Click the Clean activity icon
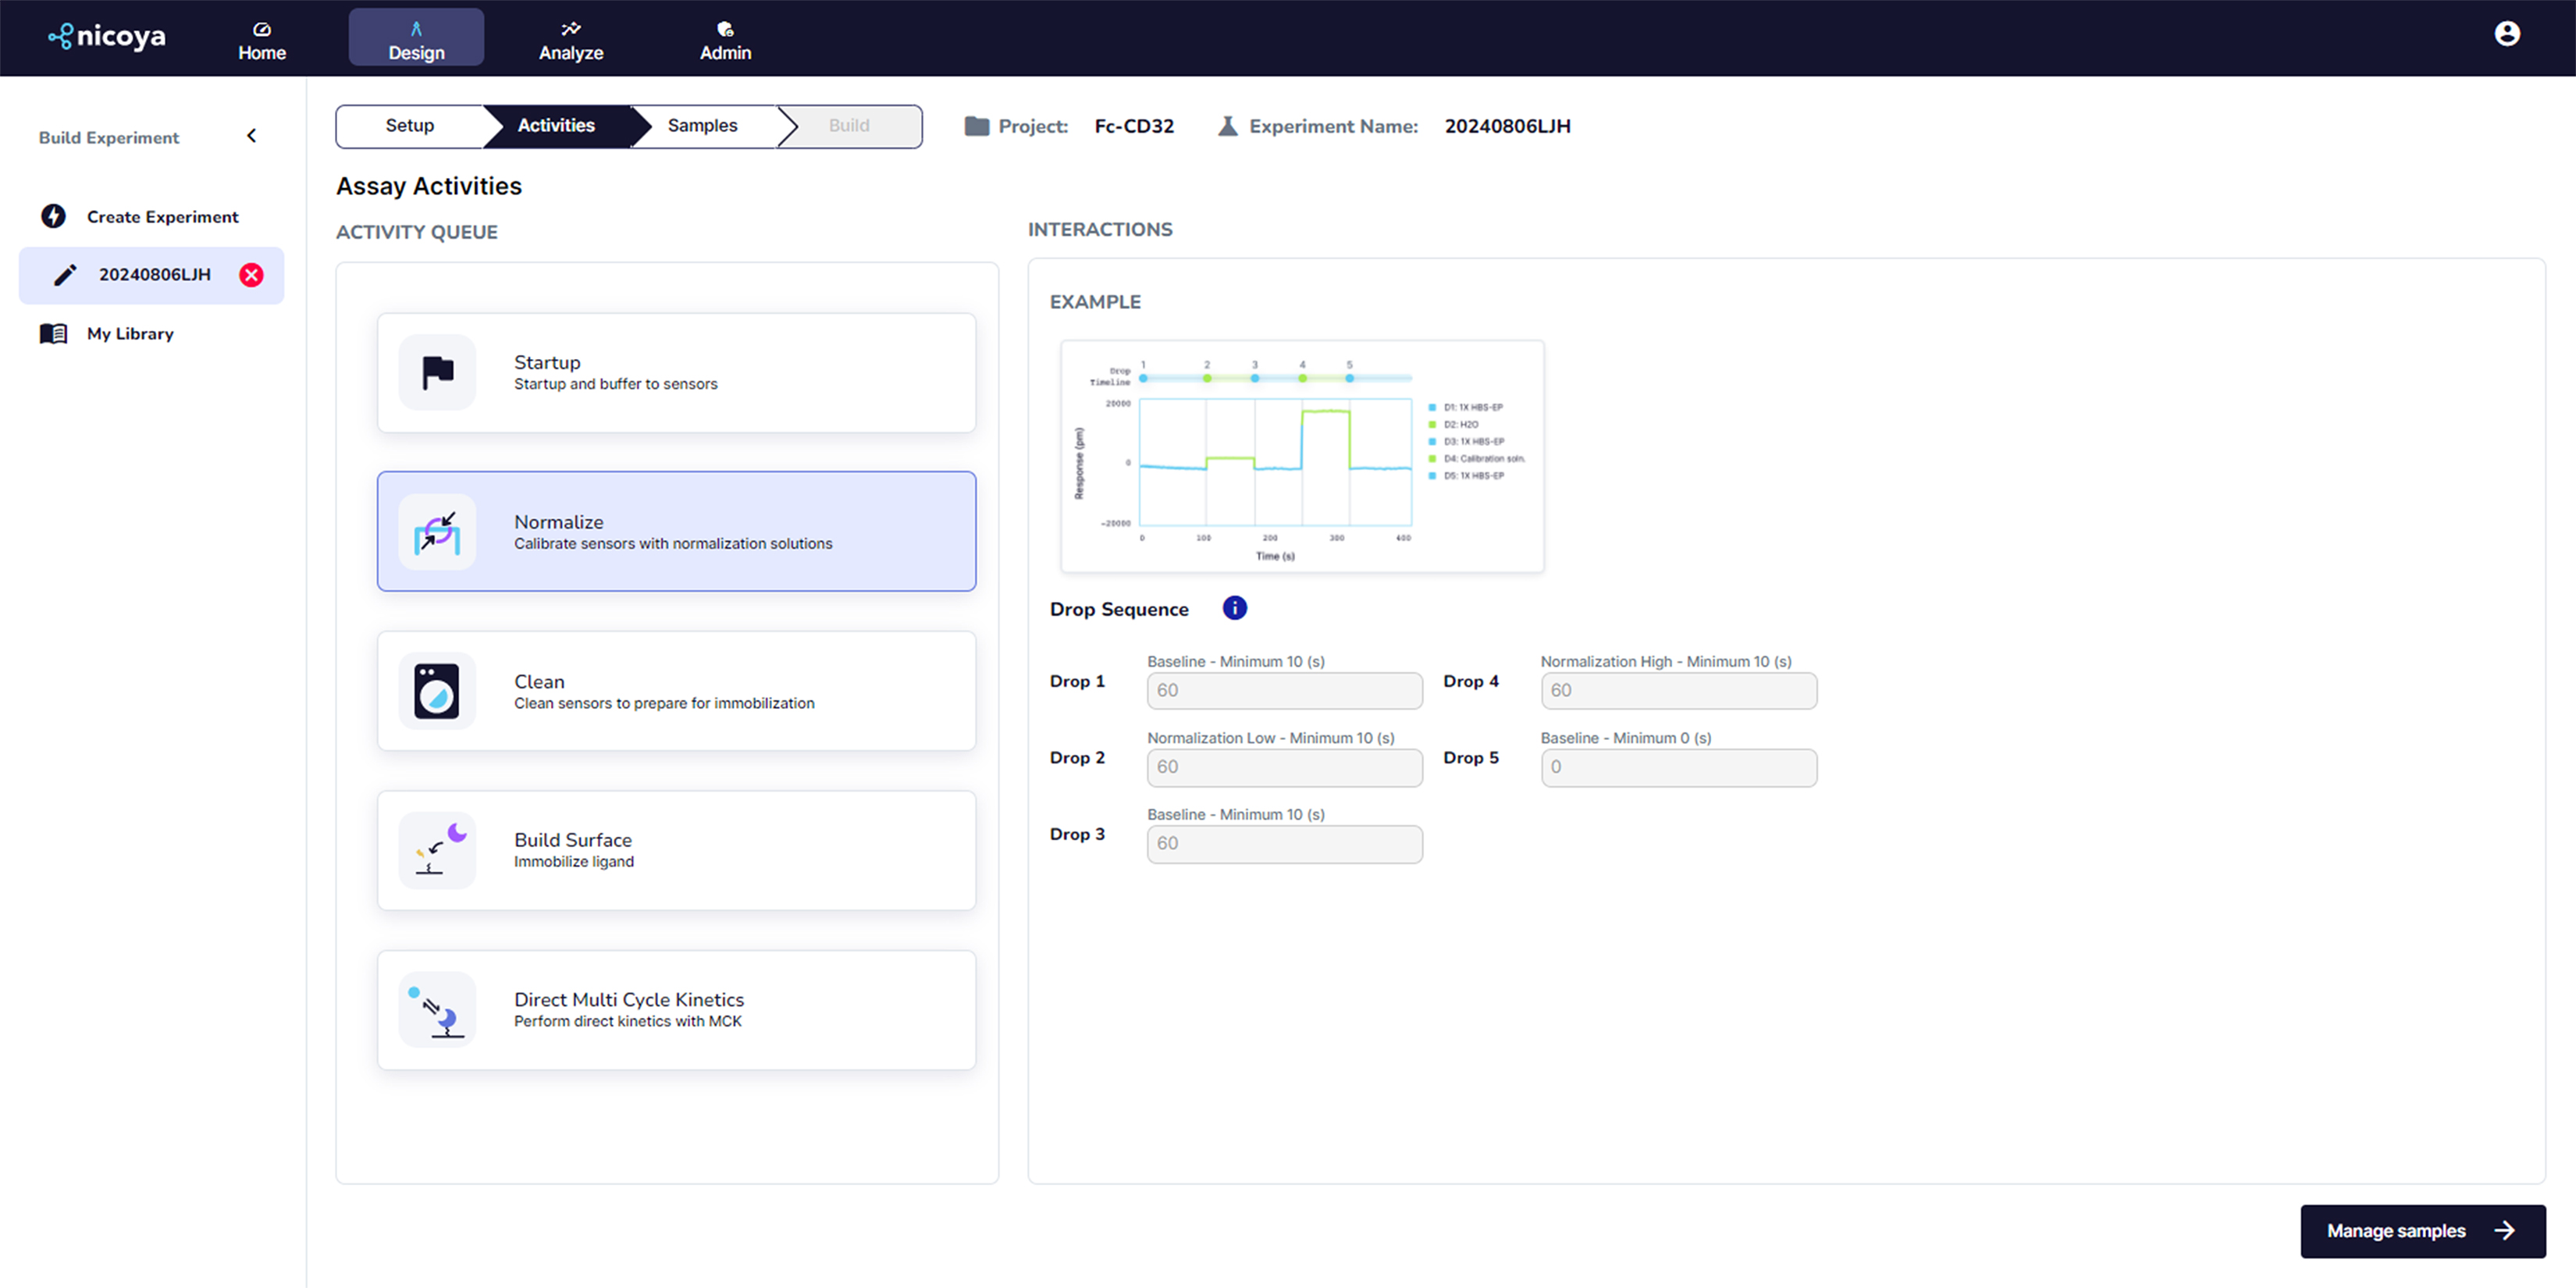The width and height of the screenshot is (2576, 1288). (x=437, y=691)
